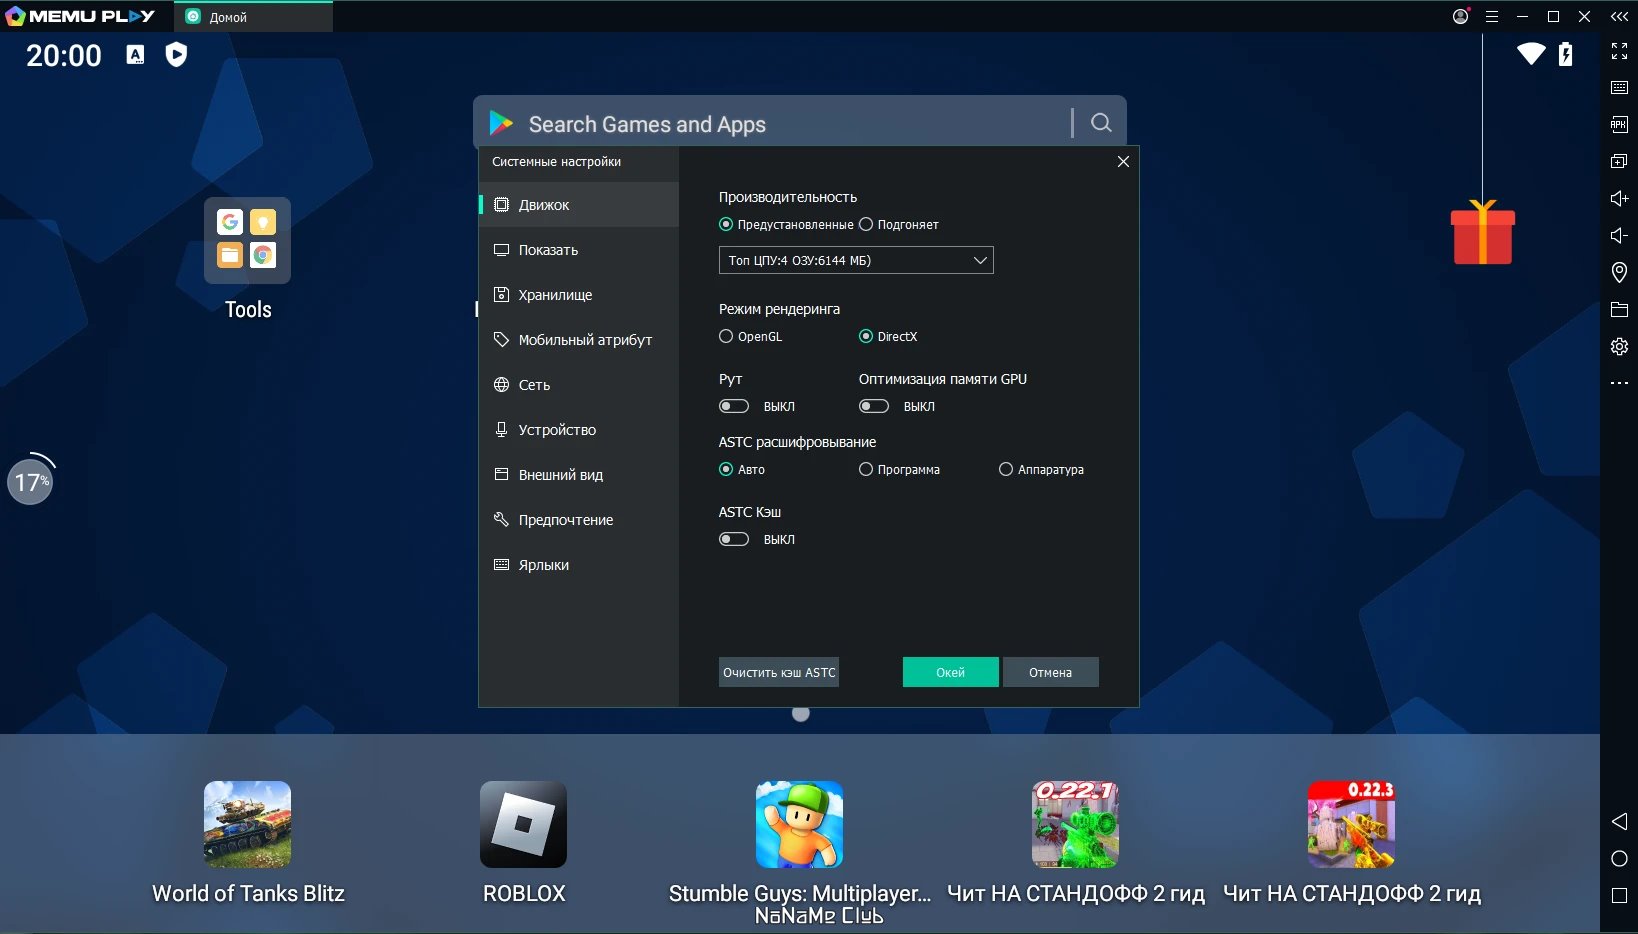Expand the Топ ЦПУ:4 ОЗУ:6144 МБ dropdown
Screen dimensions: 1638x934
coord(856,260)
